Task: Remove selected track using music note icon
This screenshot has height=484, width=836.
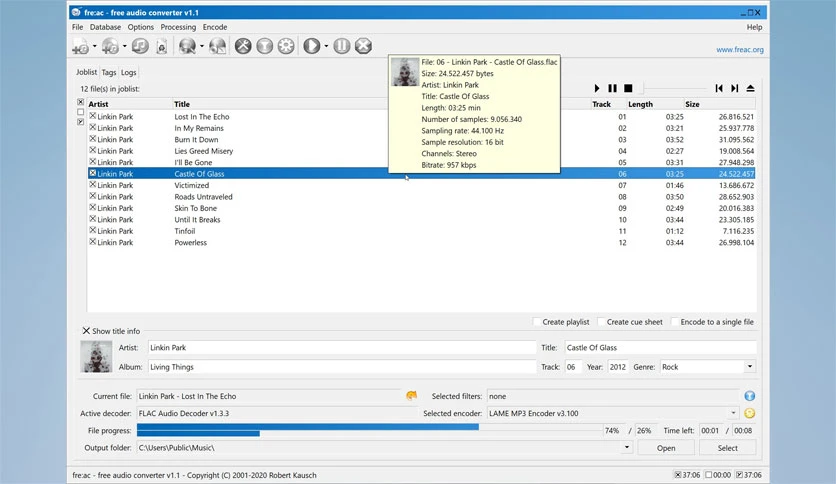Action: (140, 46)
